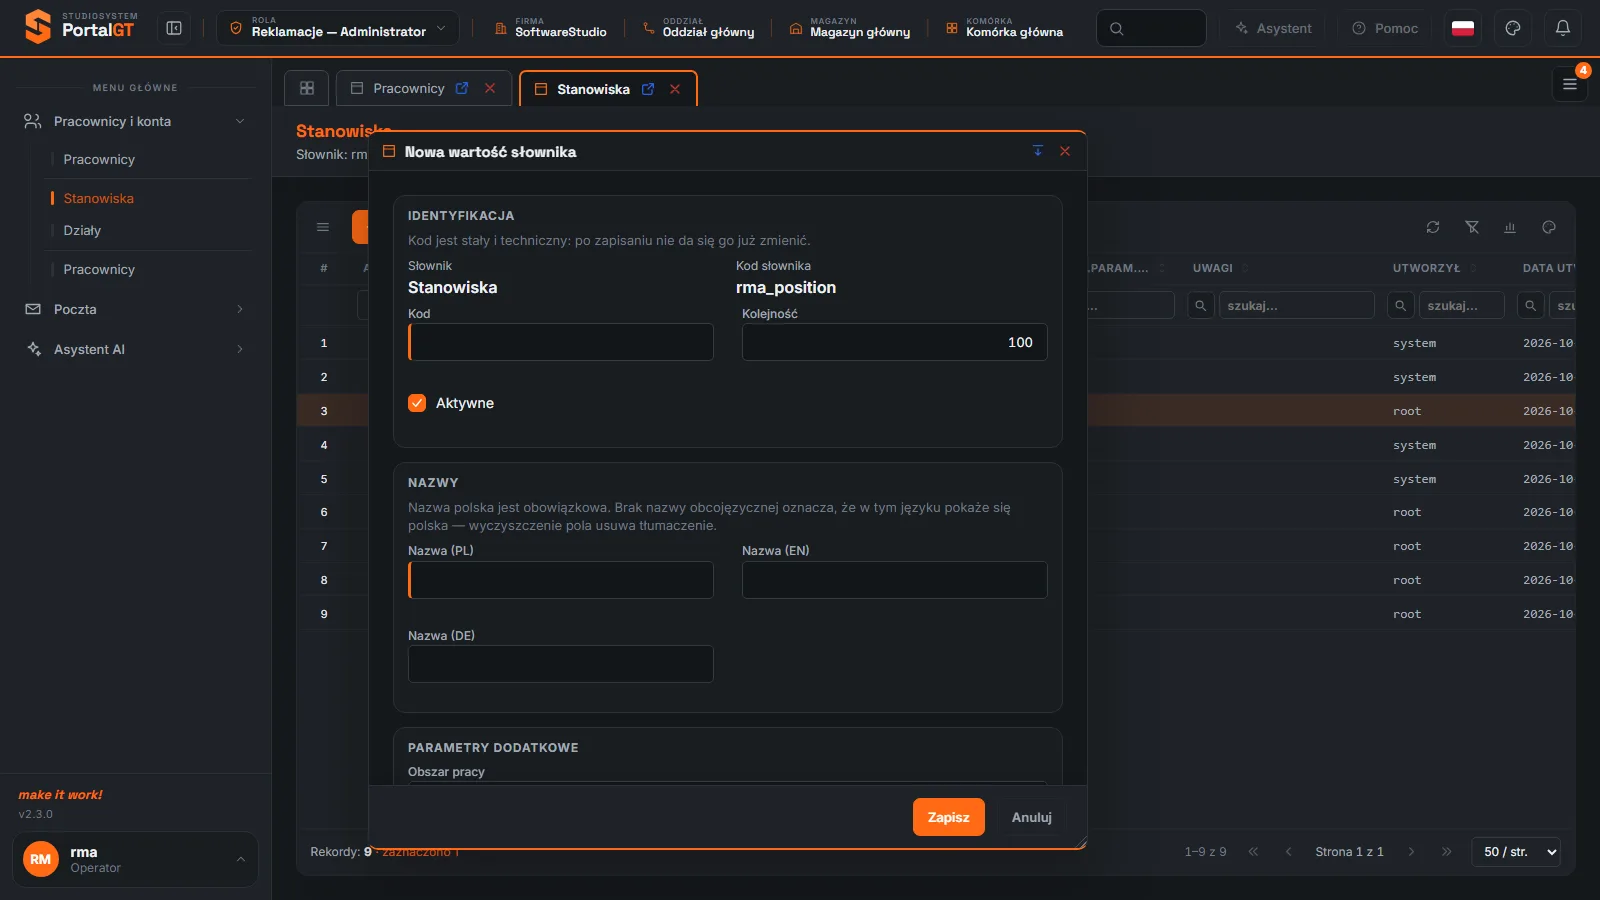Switch to the Pracownicy tab
This screenshot has width=1600, height=900.
(409, 88)
